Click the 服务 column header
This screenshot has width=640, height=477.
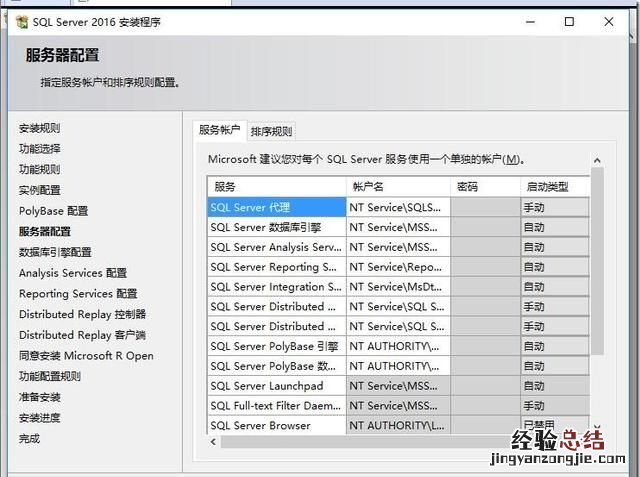(x=277, y=187)
